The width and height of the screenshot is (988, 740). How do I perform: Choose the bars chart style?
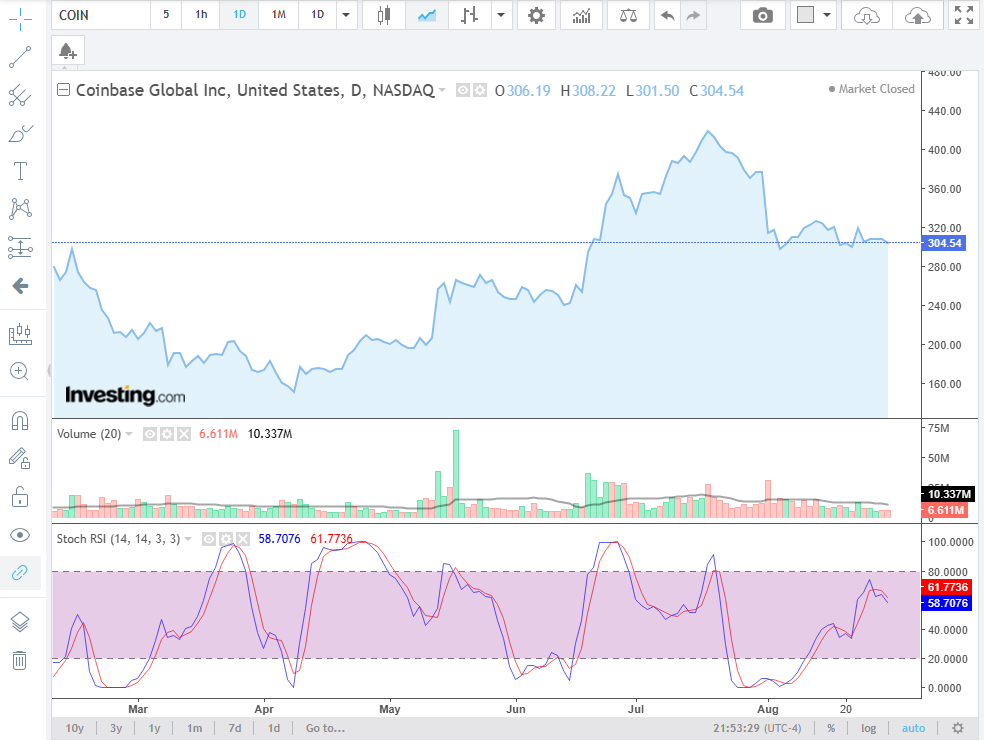coord(469,15)
